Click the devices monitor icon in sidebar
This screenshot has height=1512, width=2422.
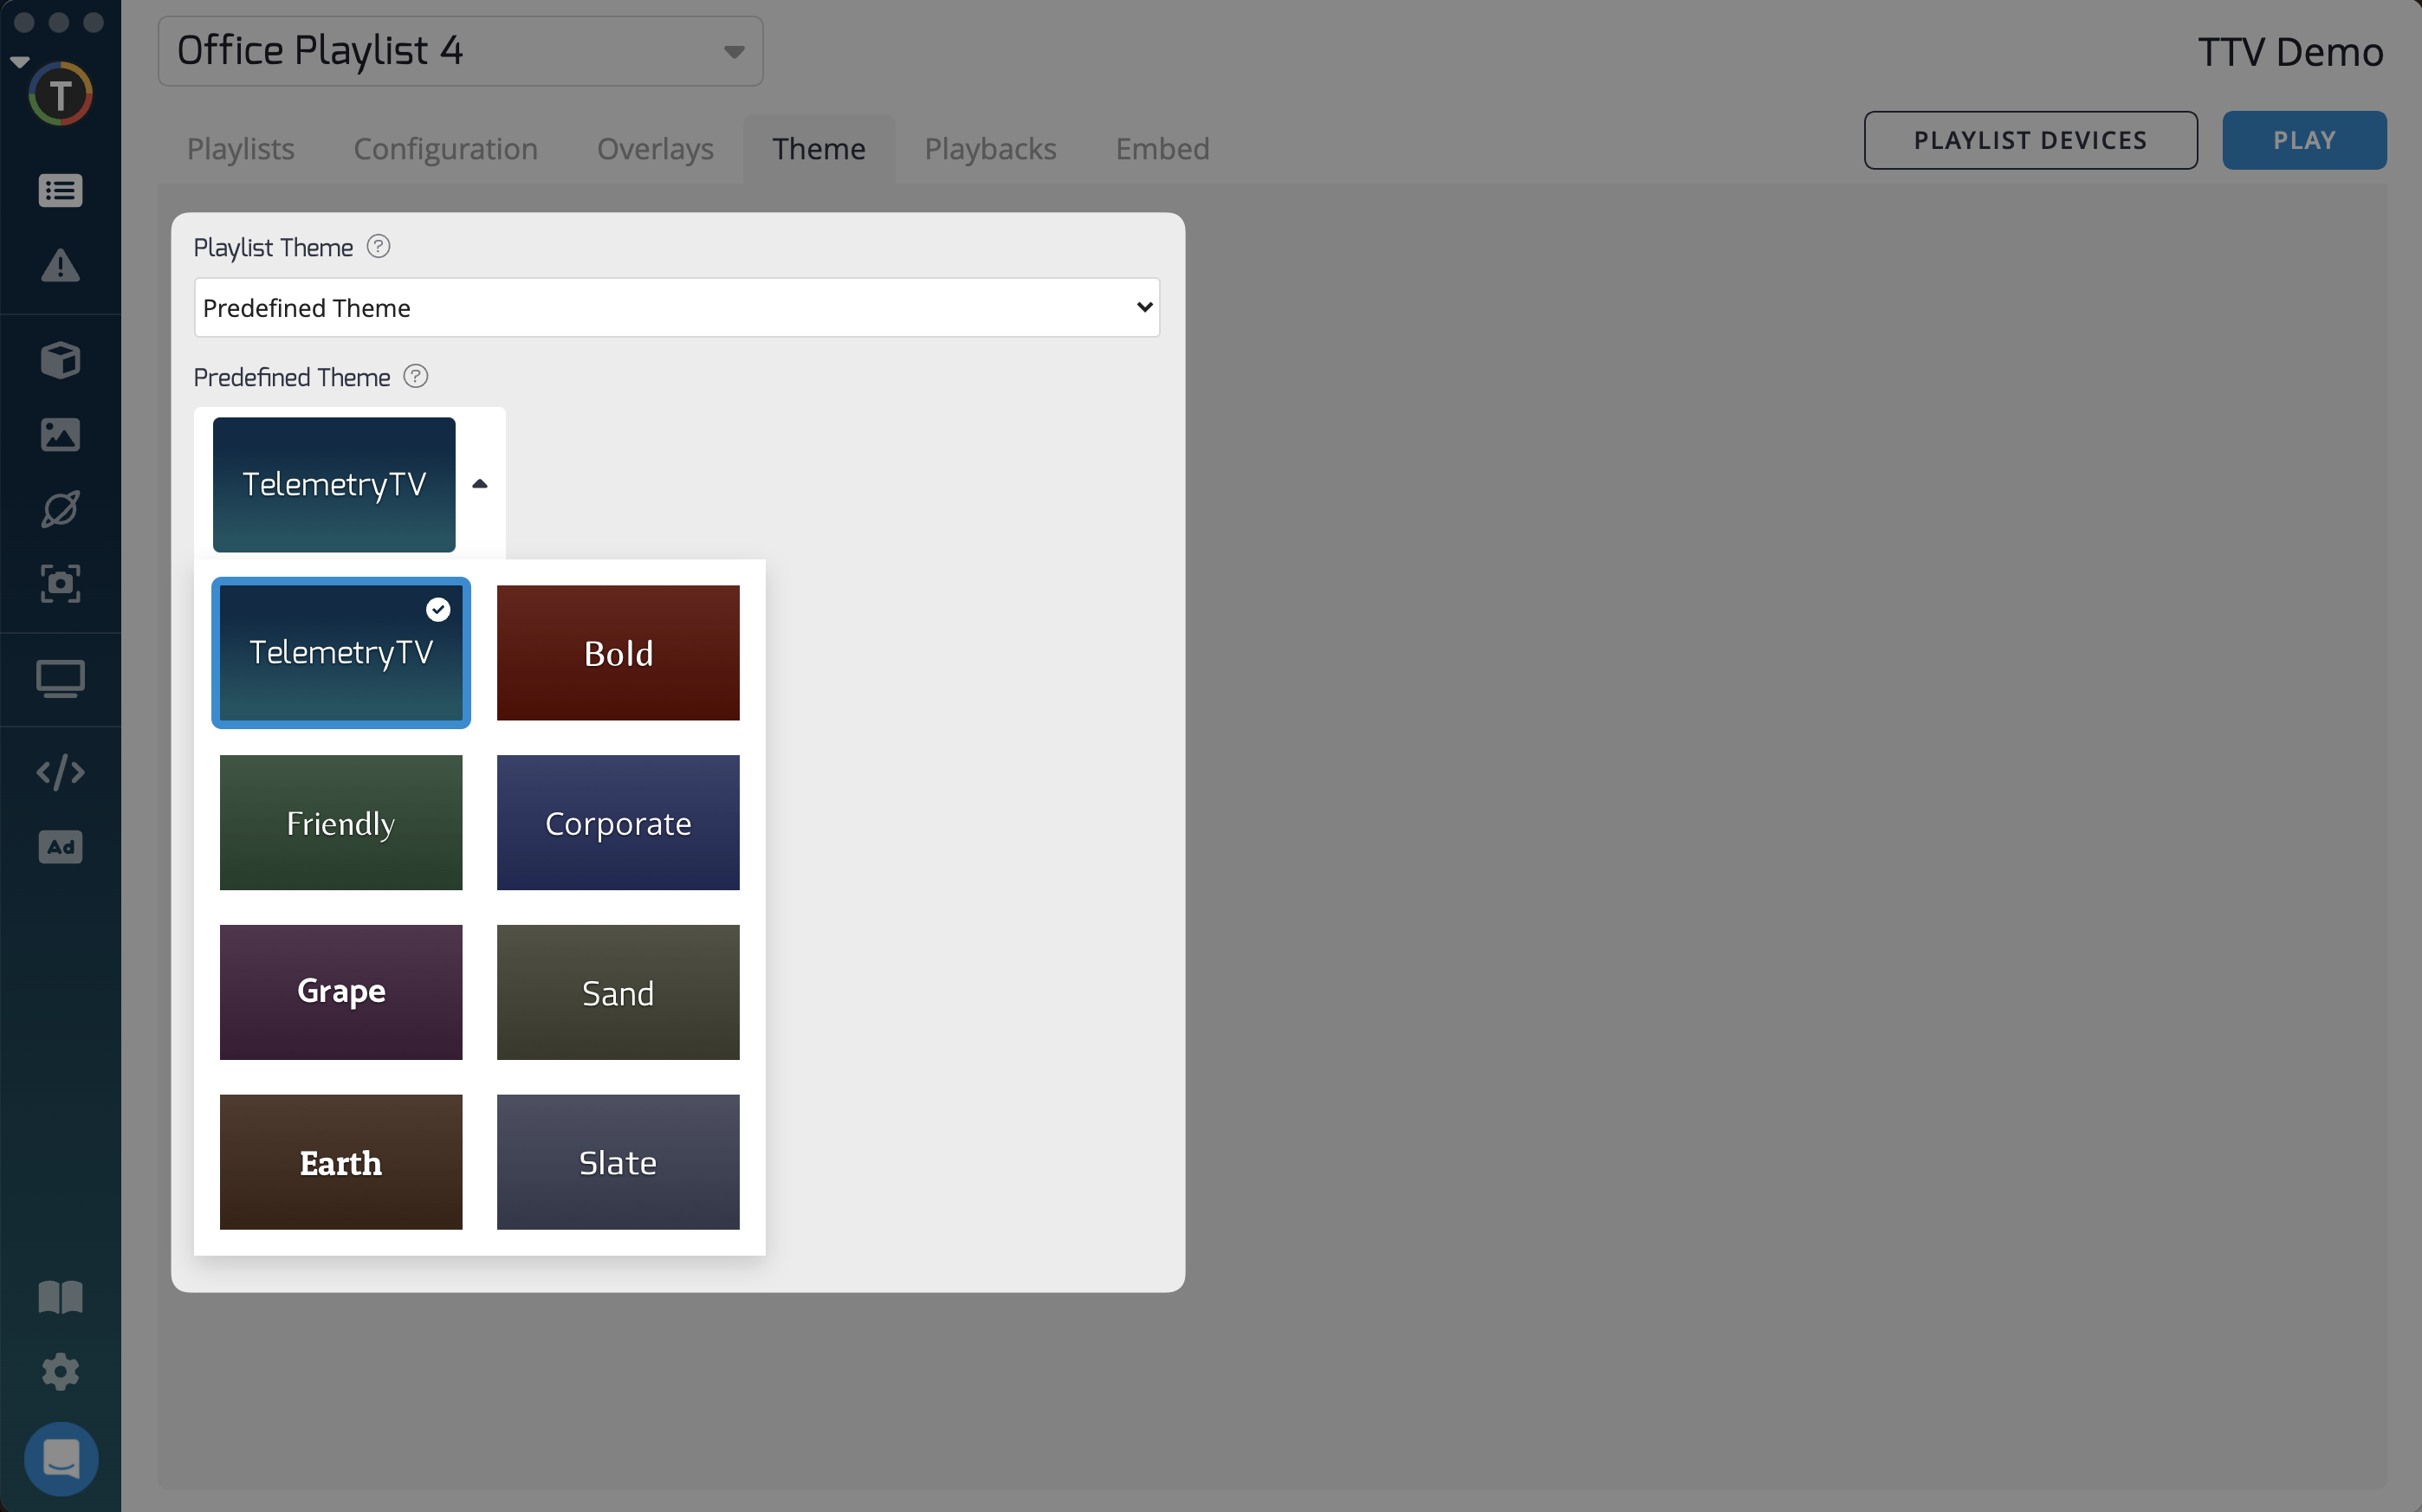click(x=60, y=679)
